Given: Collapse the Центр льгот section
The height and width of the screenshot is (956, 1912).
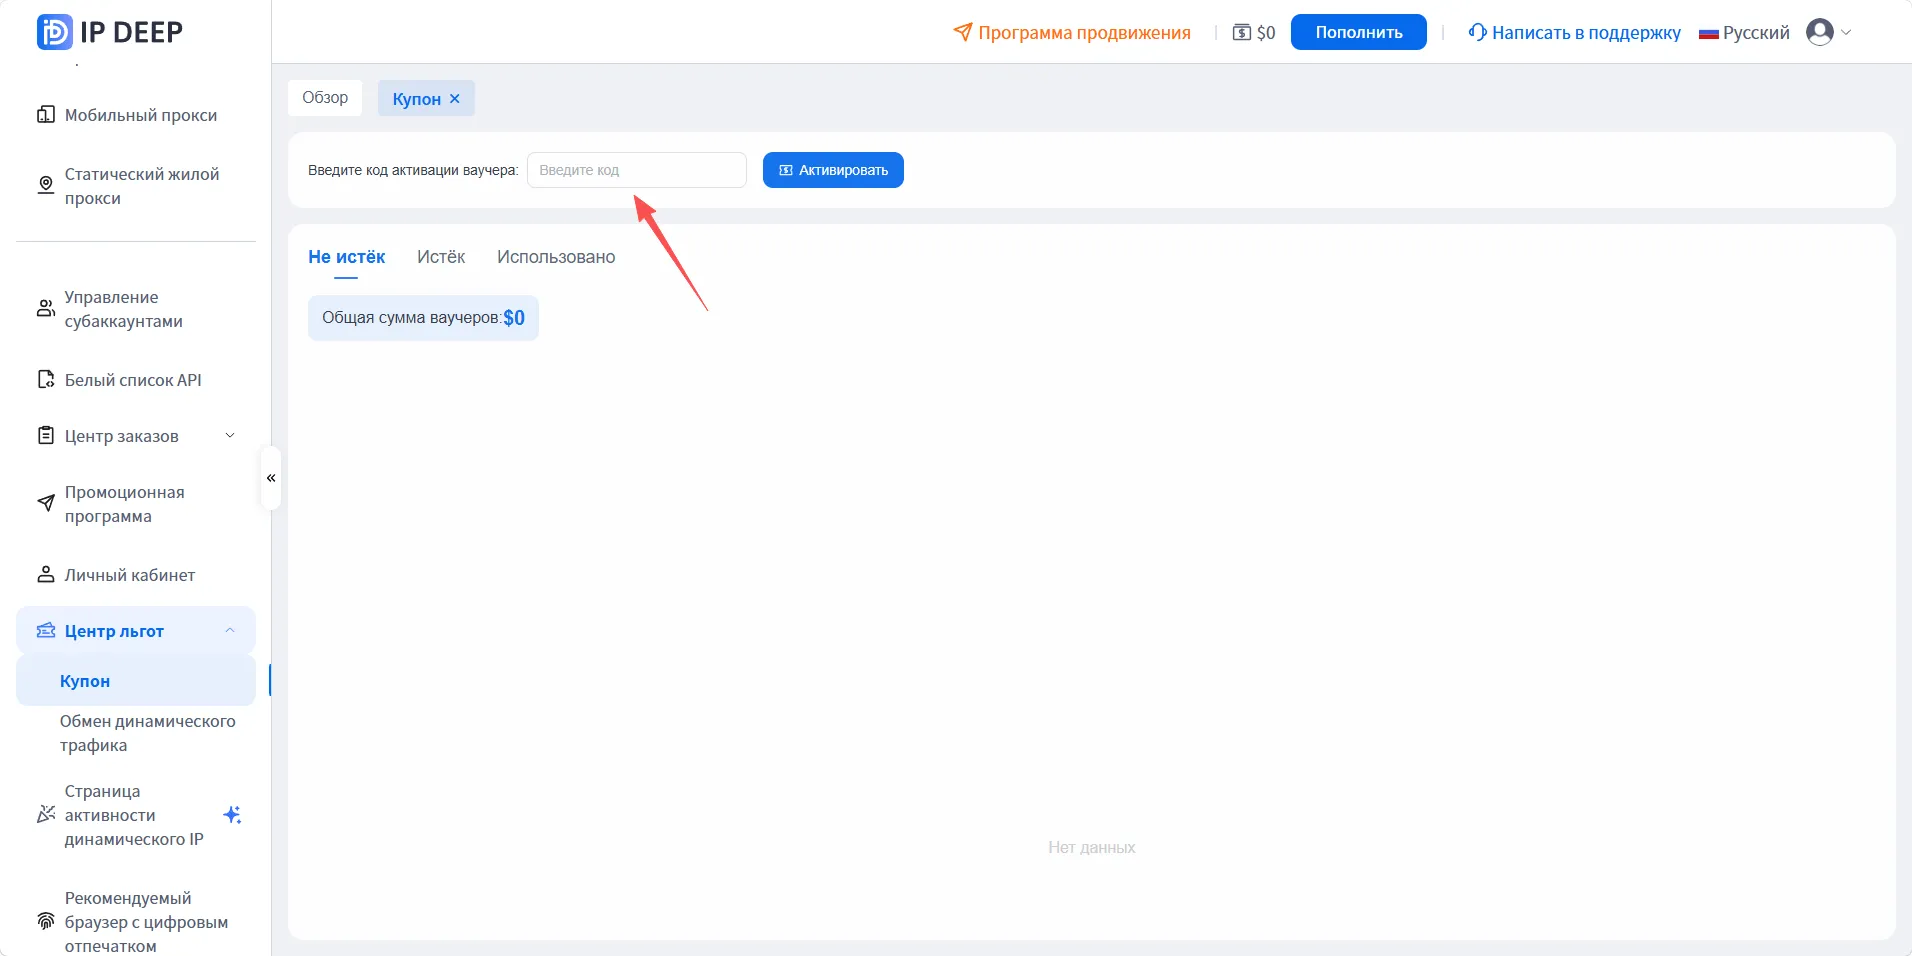Looking at the screenshot, I should click(230, 630).
